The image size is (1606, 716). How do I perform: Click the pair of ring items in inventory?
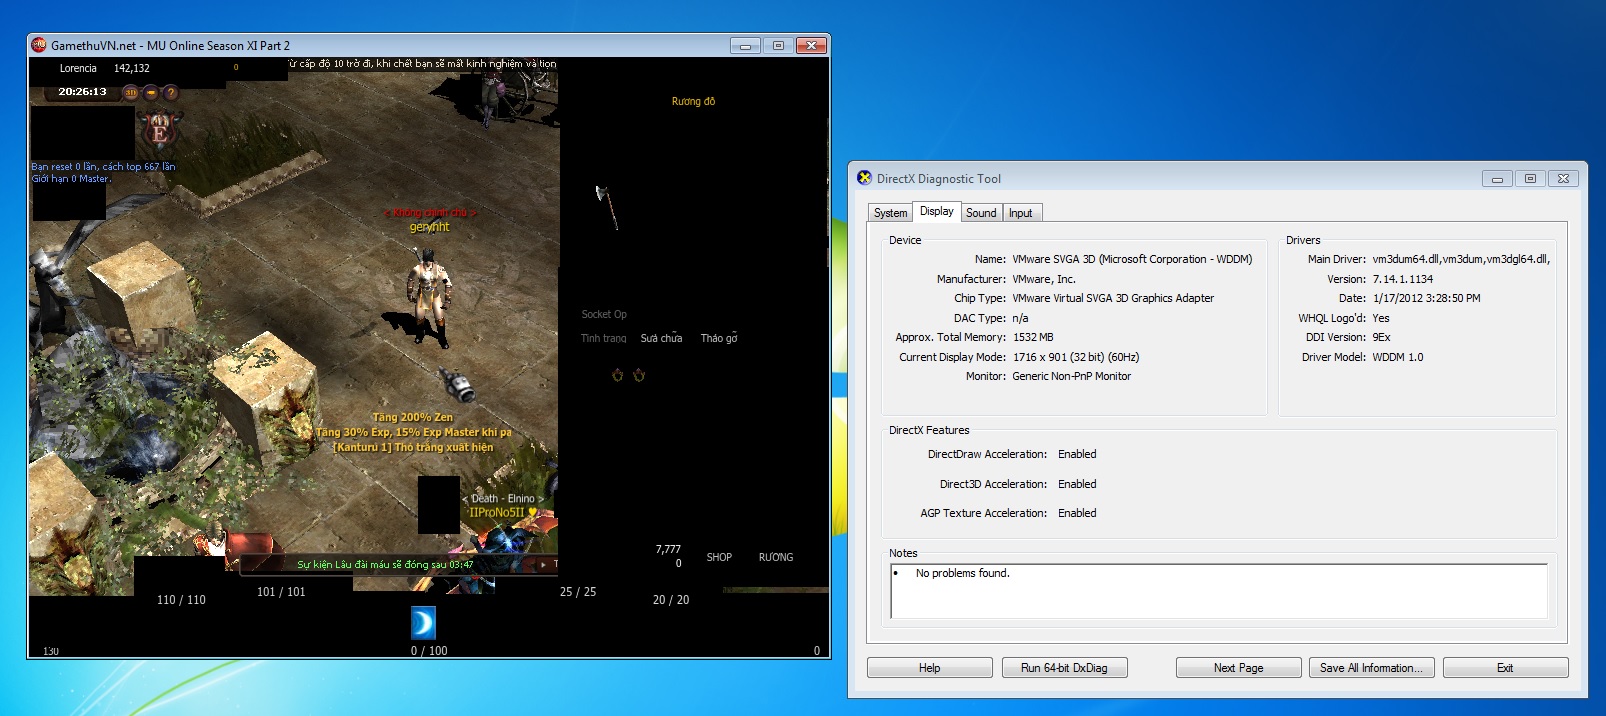(628, 375)
